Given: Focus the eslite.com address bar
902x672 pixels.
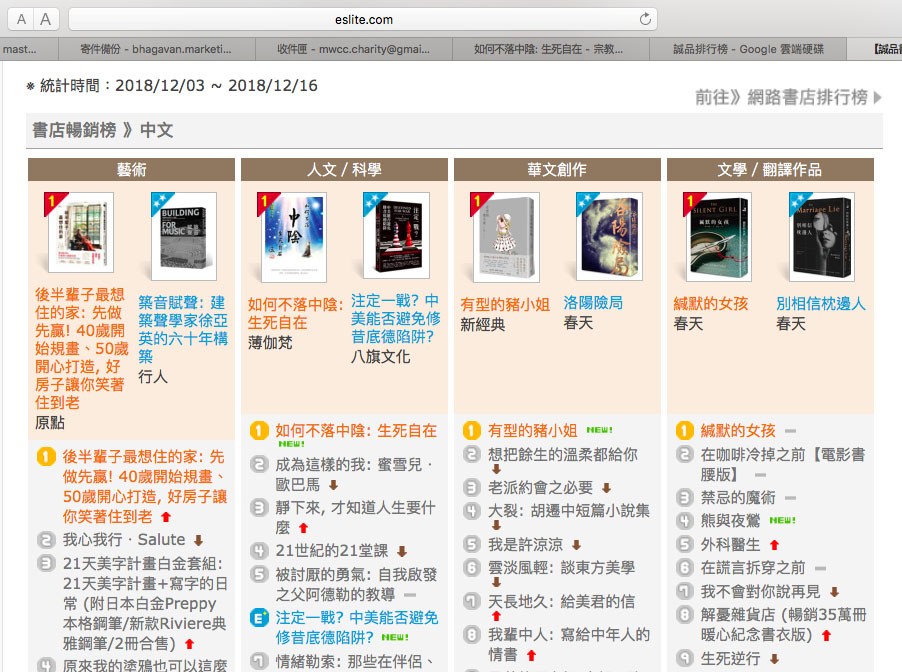Looking at the screenshot, I should pos(363,20).
